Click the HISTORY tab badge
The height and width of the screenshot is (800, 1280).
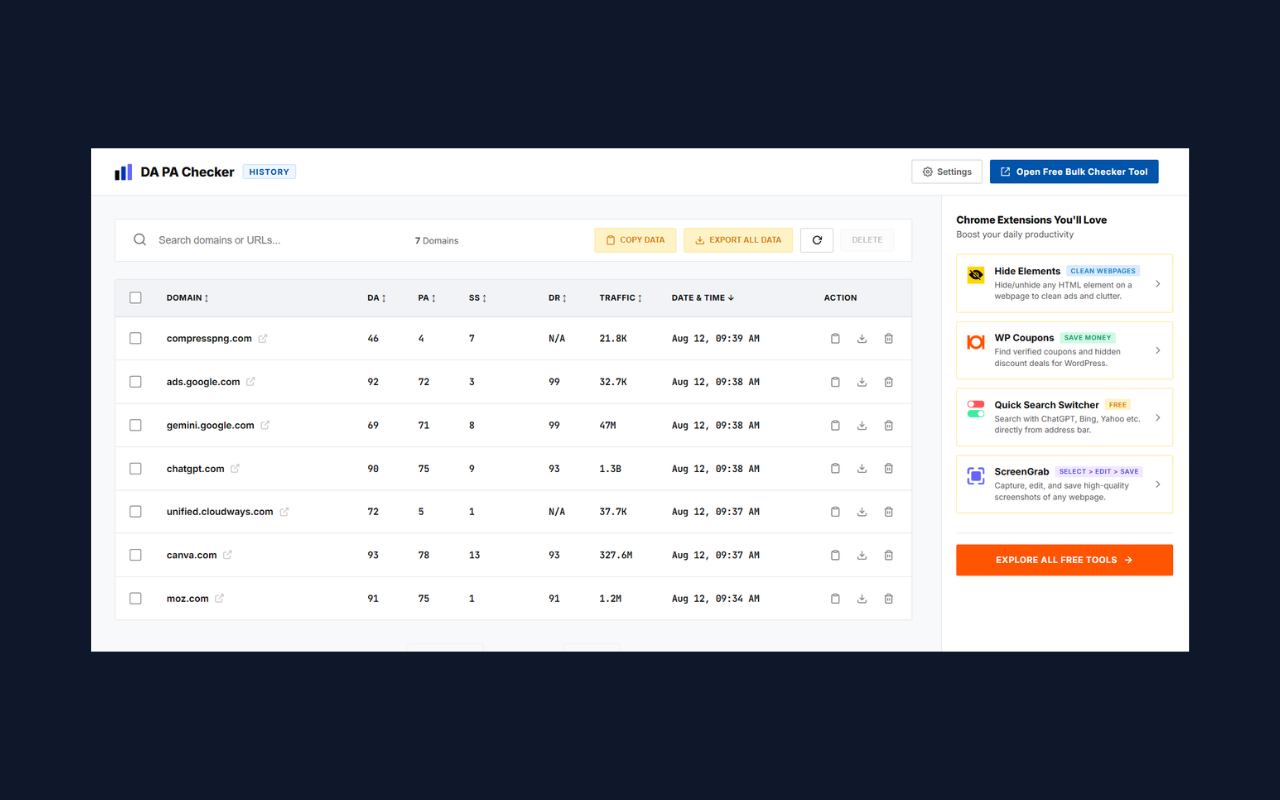click(269, 172)
